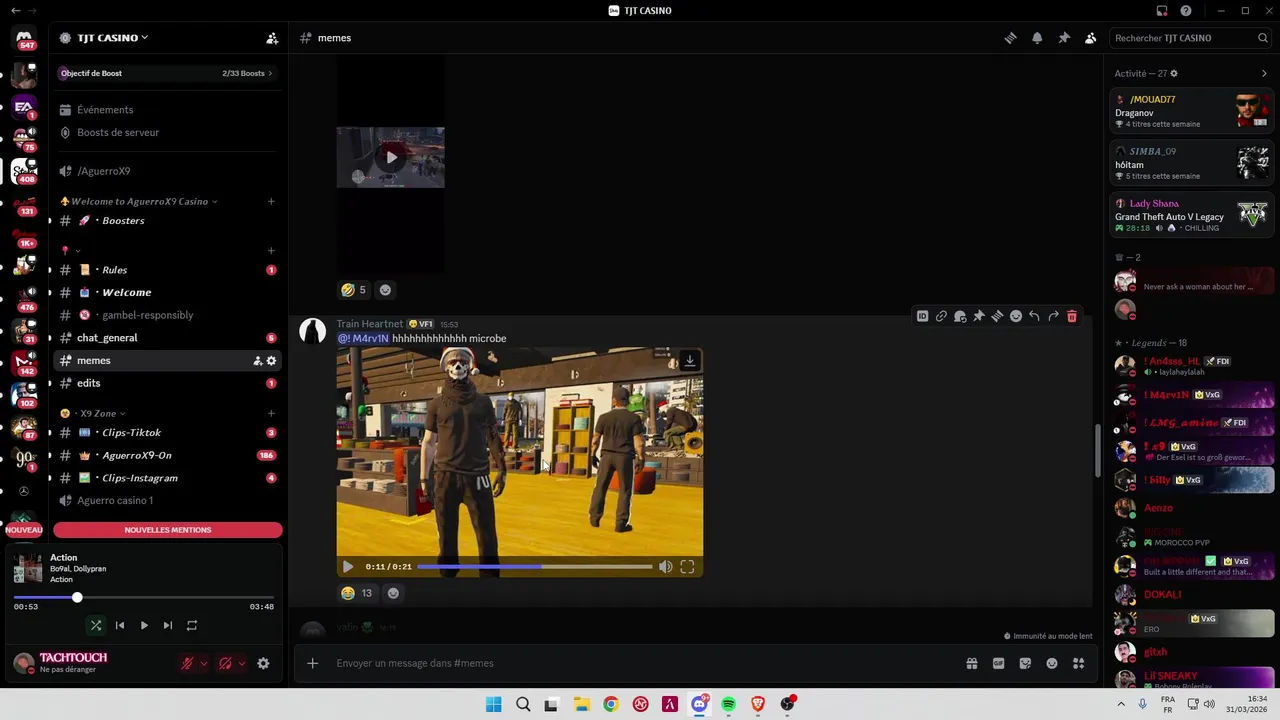Image resolution: width=1280 pixels, height=720 pixels.
Task: Open Chrome from Windows taskbar
Action: click(611, 704)
